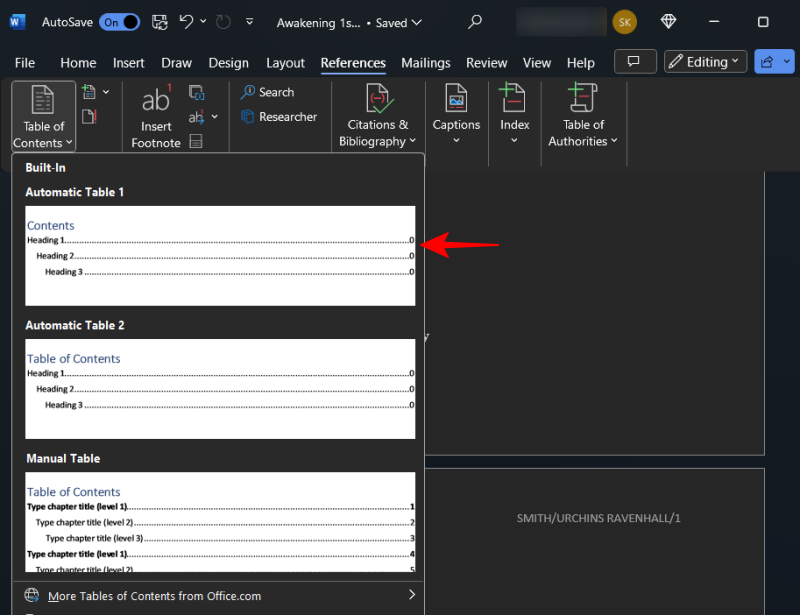Select Automatic Table 1 preview

[219, 255]
